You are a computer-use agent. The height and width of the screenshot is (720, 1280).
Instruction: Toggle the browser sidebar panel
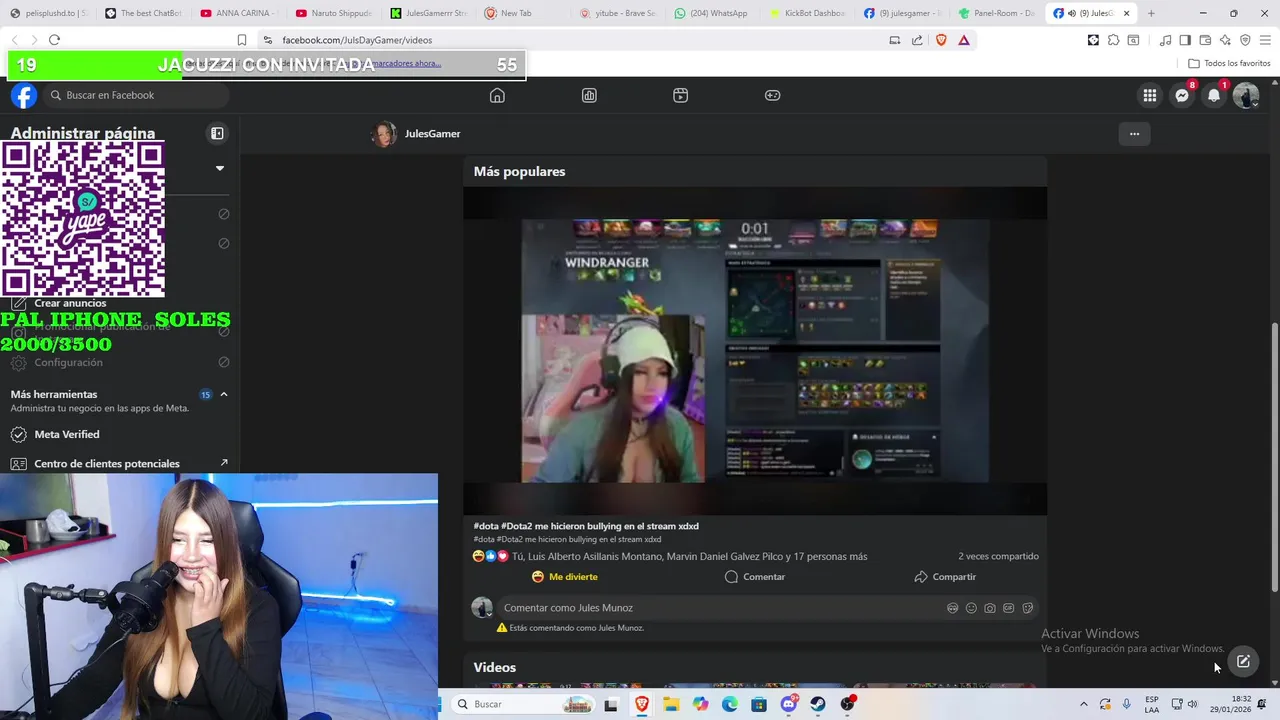click(1185, 40)
